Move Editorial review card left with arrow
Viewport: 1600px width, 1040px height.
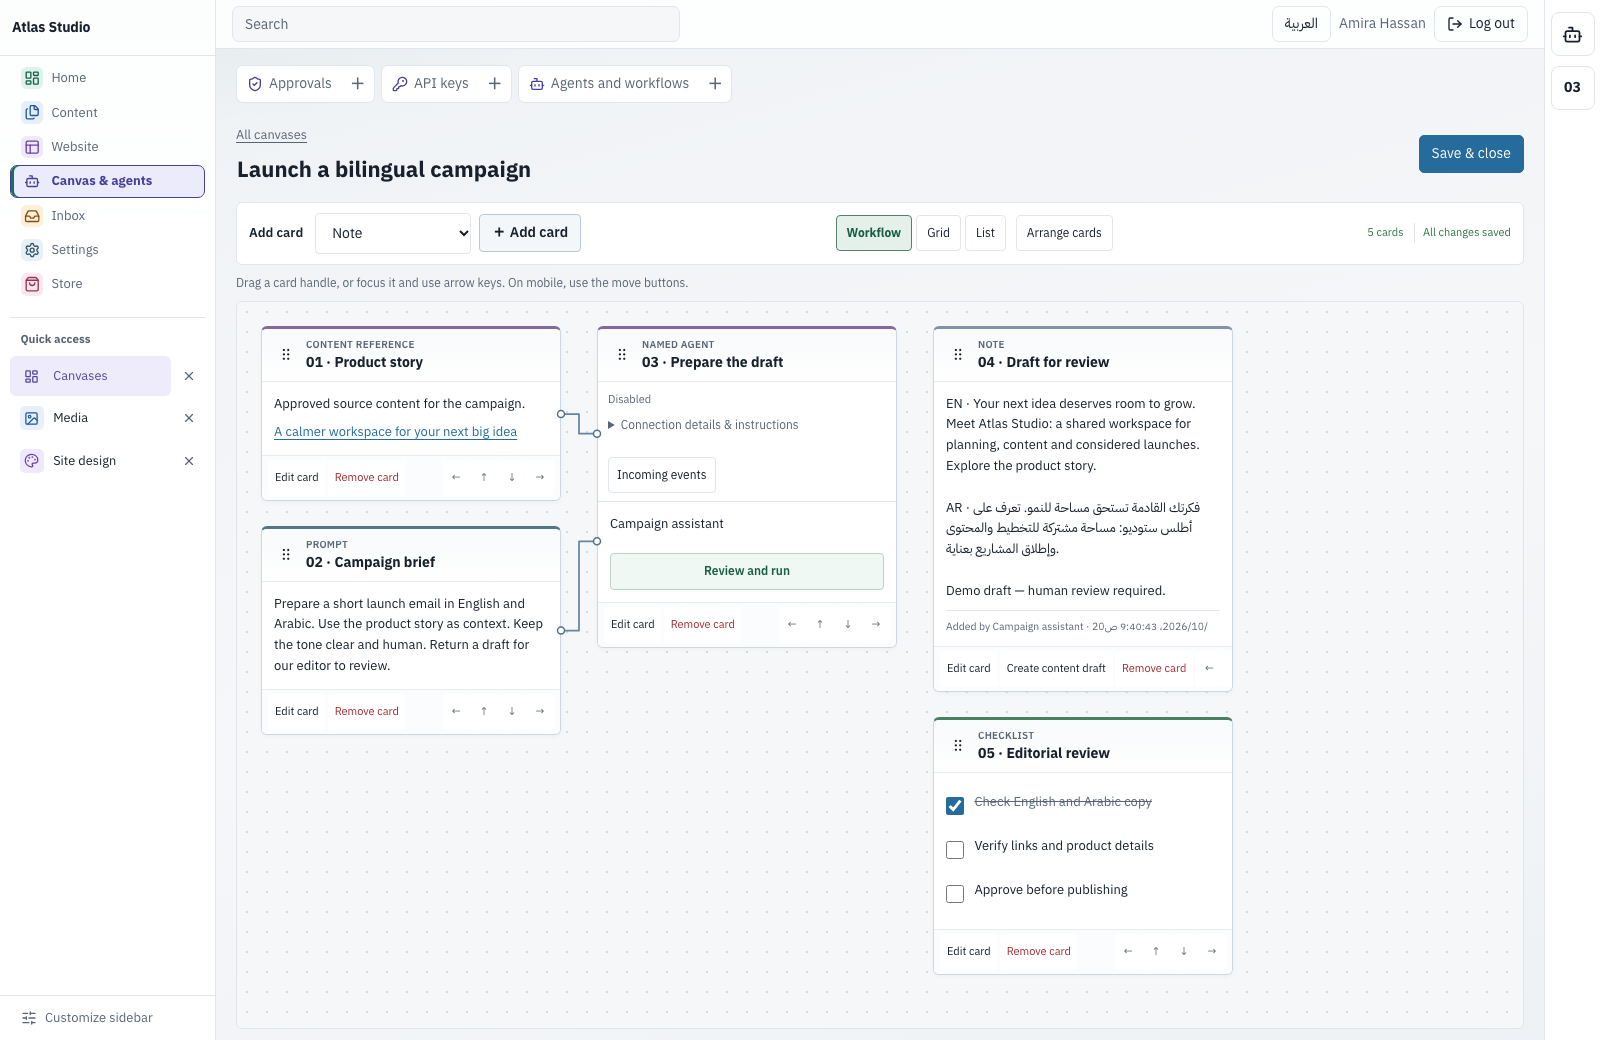click(x=1128, y=951)
